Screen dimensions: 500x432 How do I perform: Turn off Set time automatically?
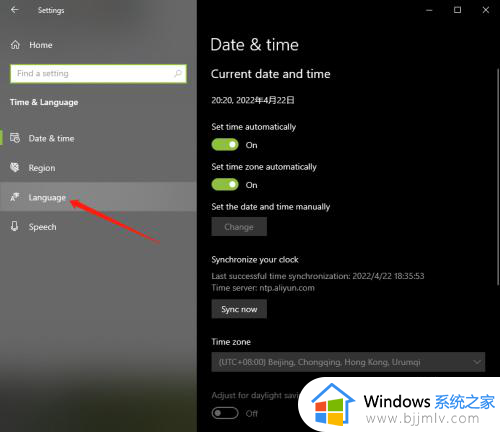[225, 145]
